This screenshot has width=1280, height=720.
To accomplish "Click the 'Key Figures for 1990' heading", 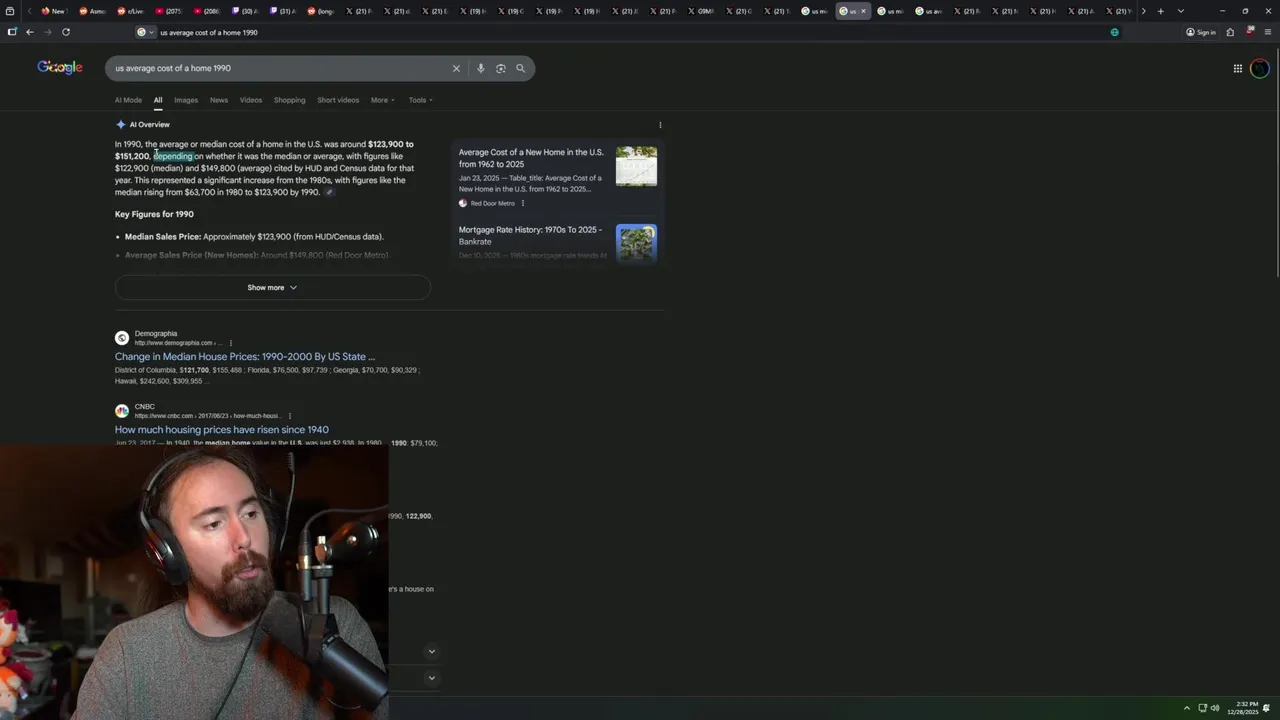I will [154, 214].
